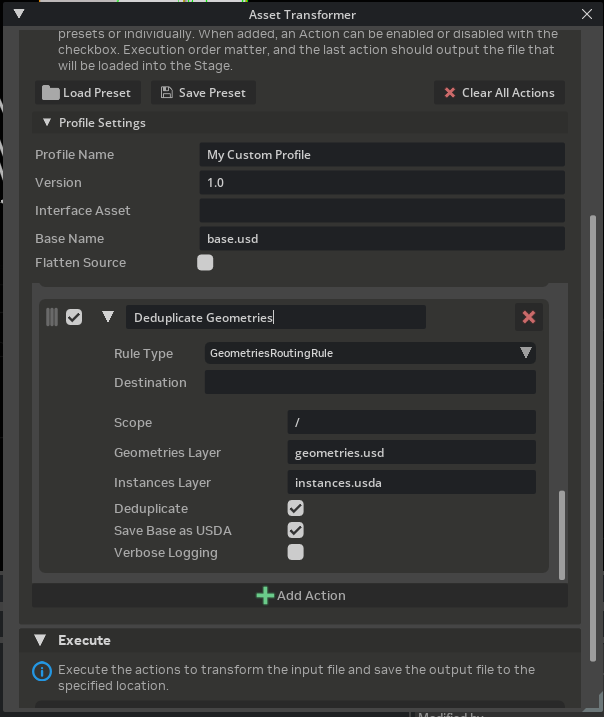This screenshot has width=604, height=717.
Task: Click the folder icon on Load Preset
Action: click(50, 93)
